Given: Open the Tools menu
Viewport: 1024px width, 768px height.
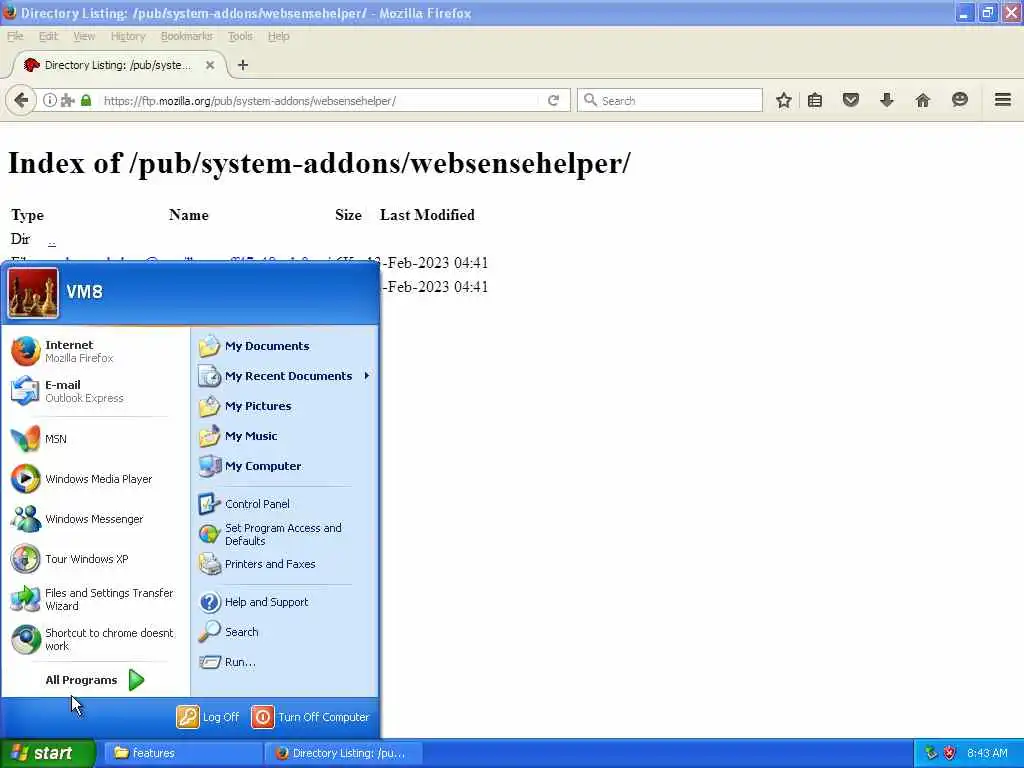Looking at the screenshot, I should 240,36.
